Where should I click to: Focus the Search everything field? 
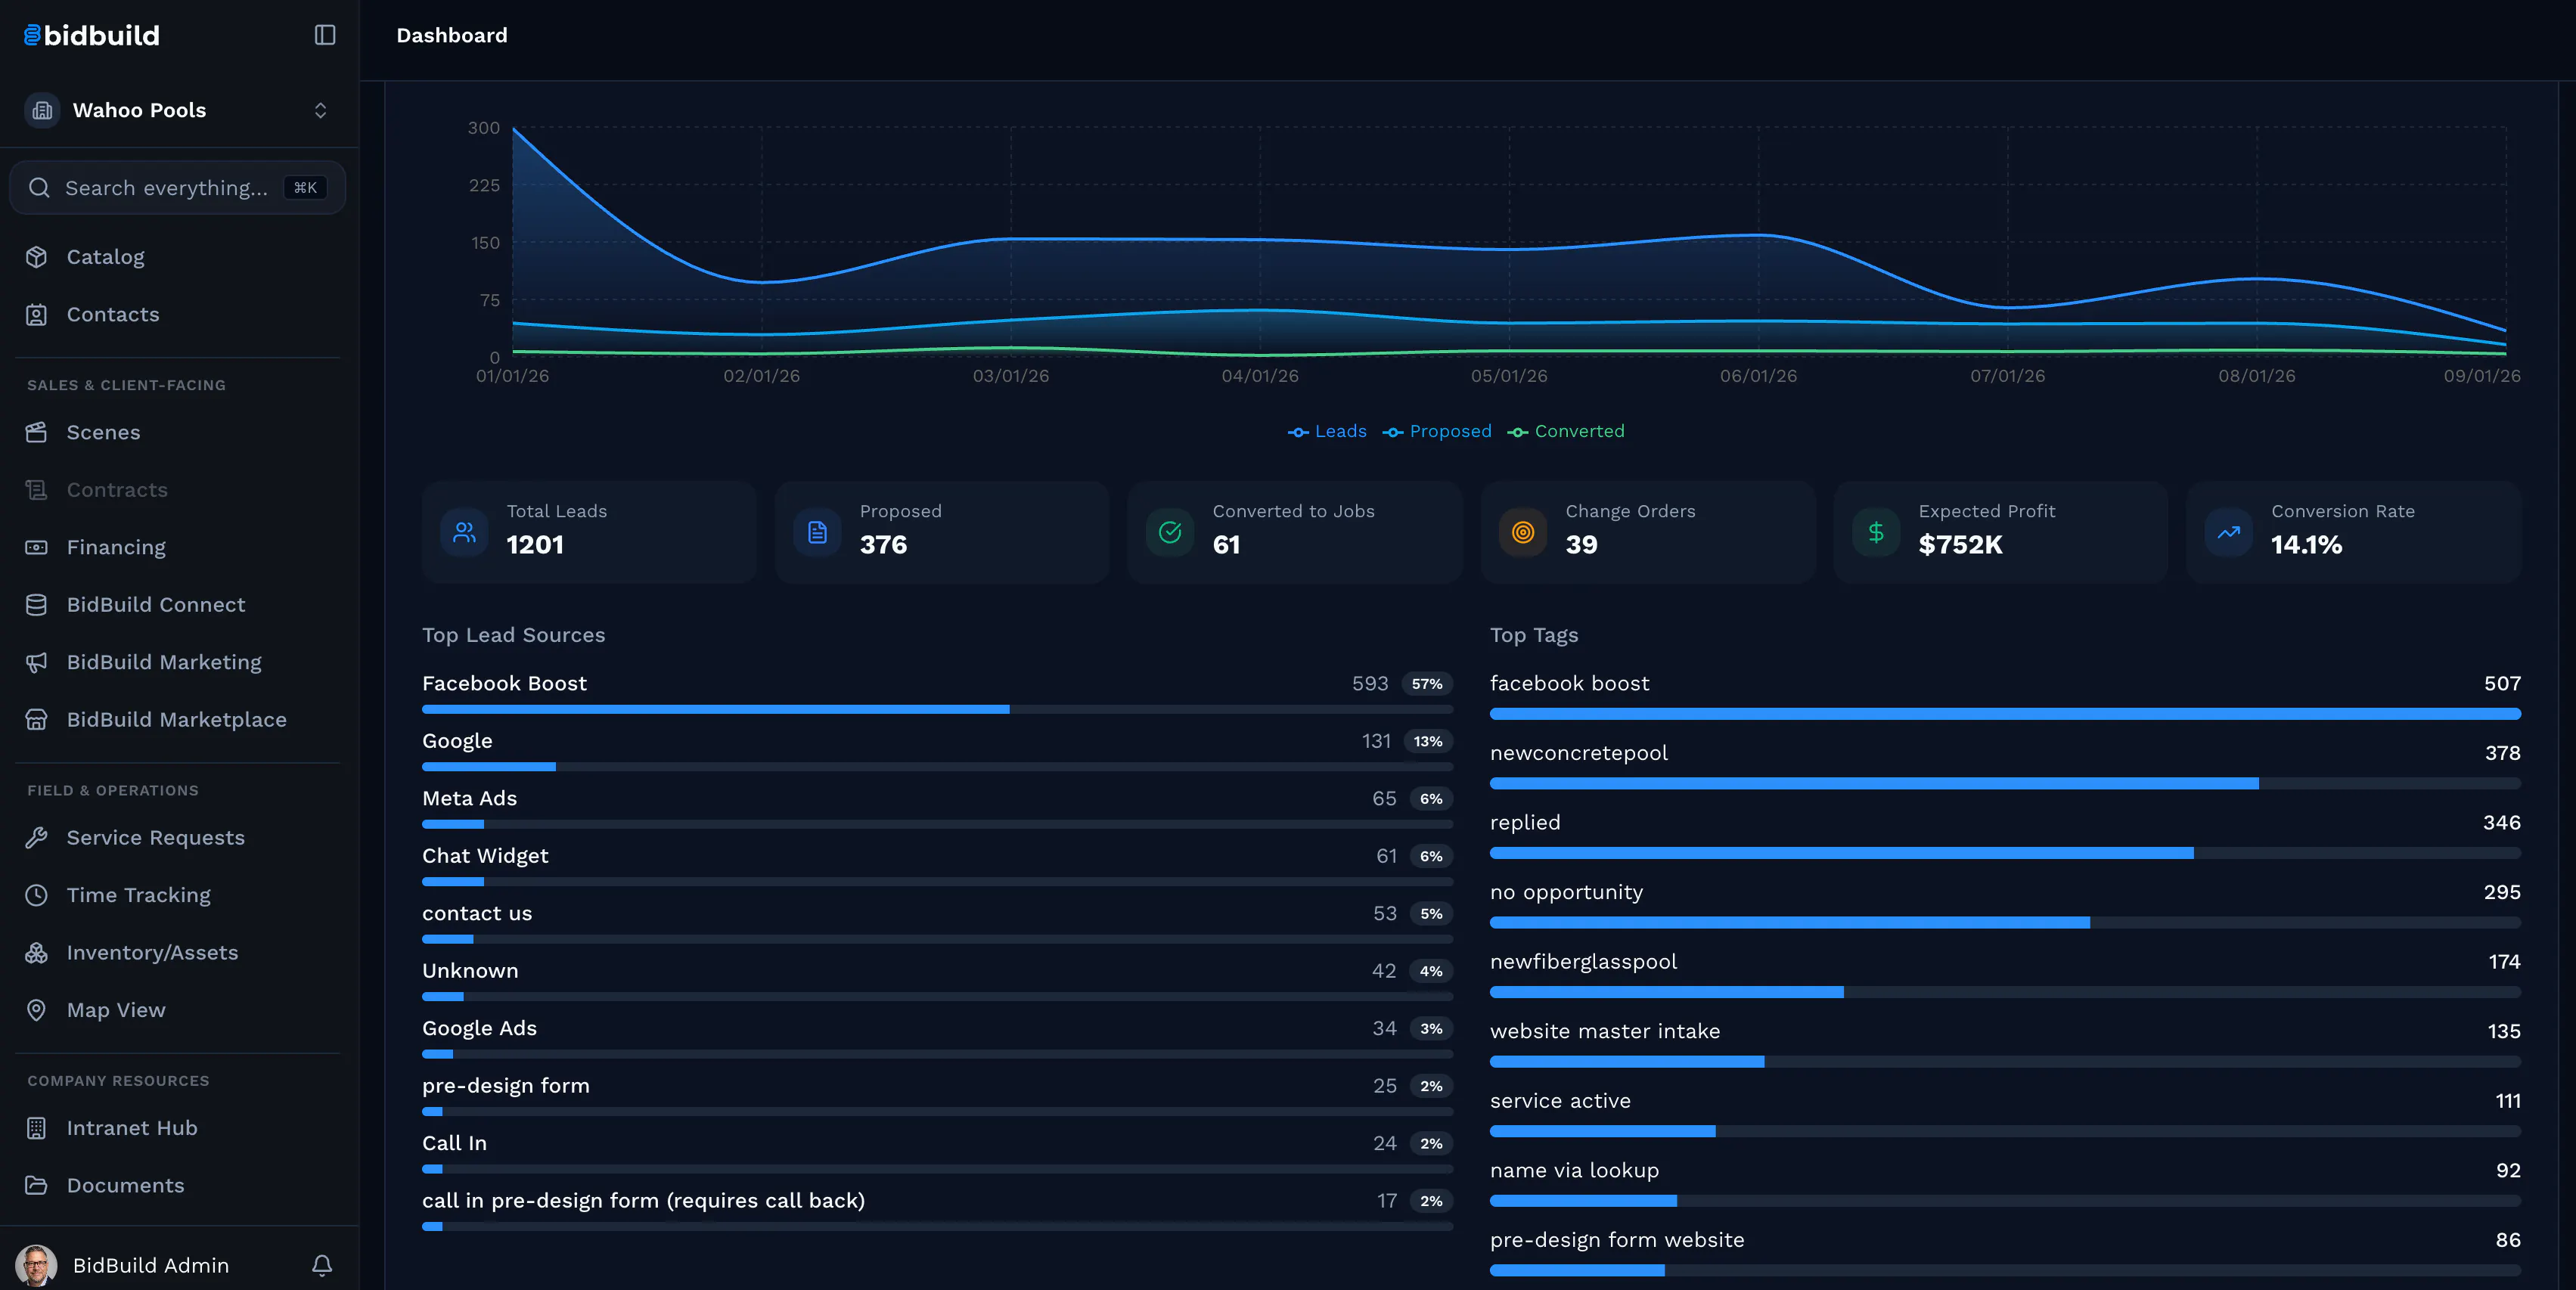(x=178, y=188)
